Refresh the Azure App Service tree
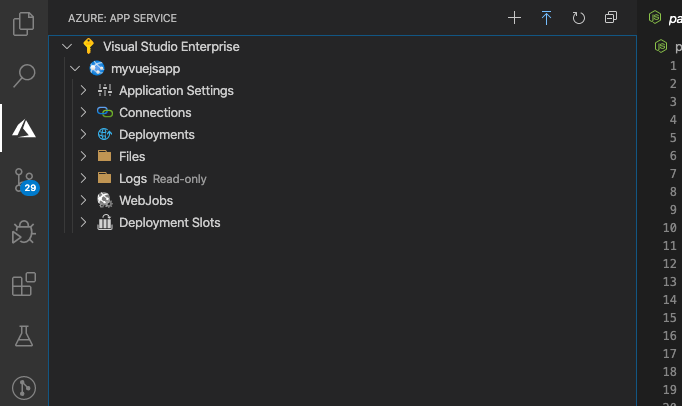The image size is (682, 406). pyautogui.click(x=578, y=18)
